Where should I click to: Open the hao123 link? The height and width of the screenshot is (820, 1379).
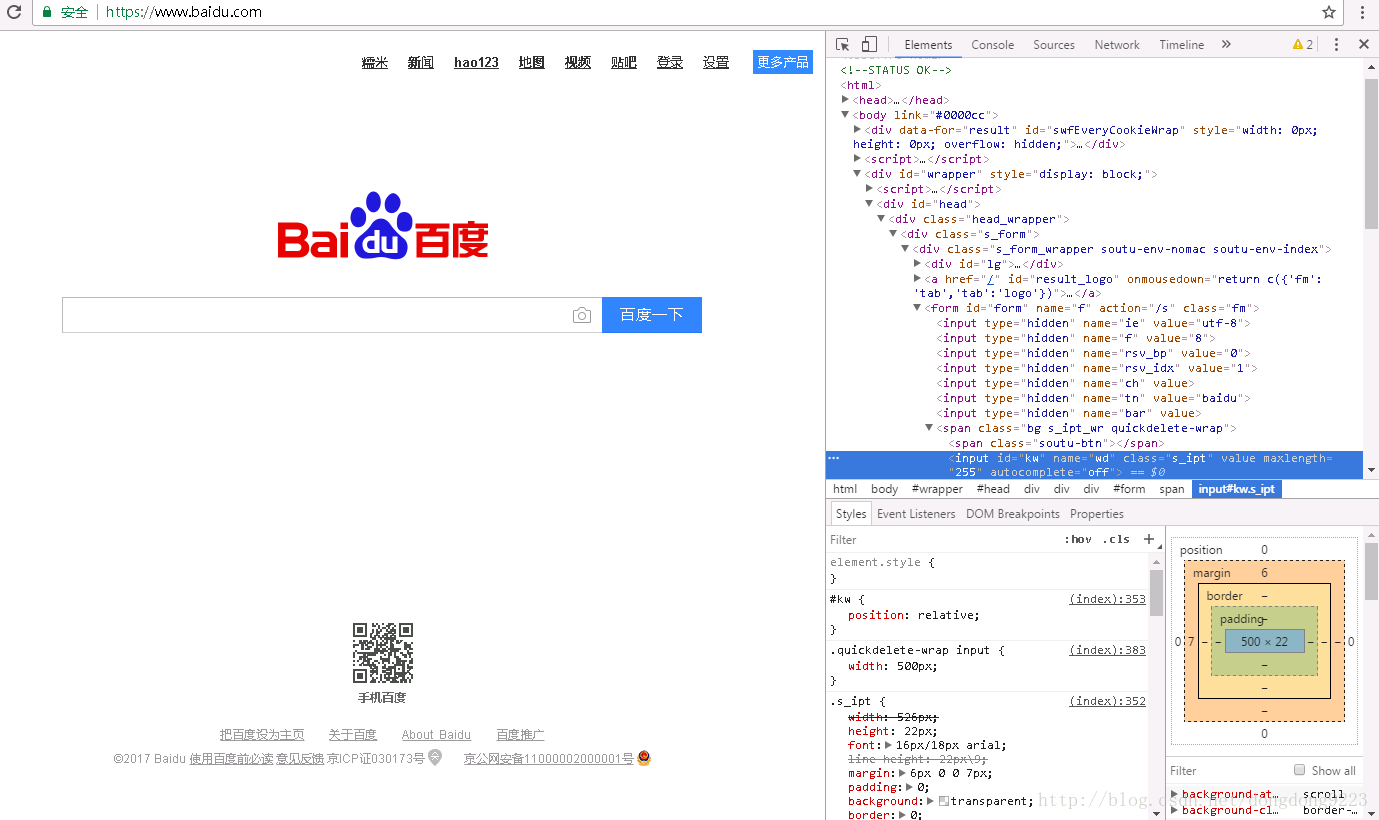click(x=476, y=62)
